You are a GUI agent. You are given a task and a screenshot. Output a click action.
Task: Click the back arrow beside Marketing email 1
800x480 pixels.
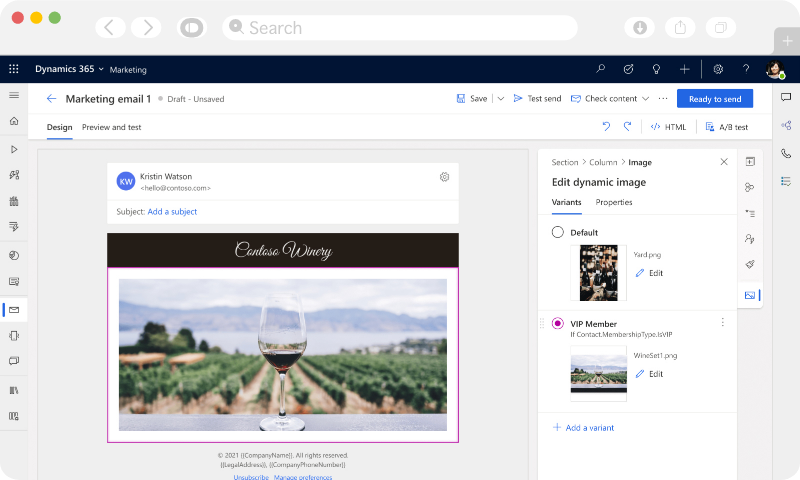coord(51,99)
